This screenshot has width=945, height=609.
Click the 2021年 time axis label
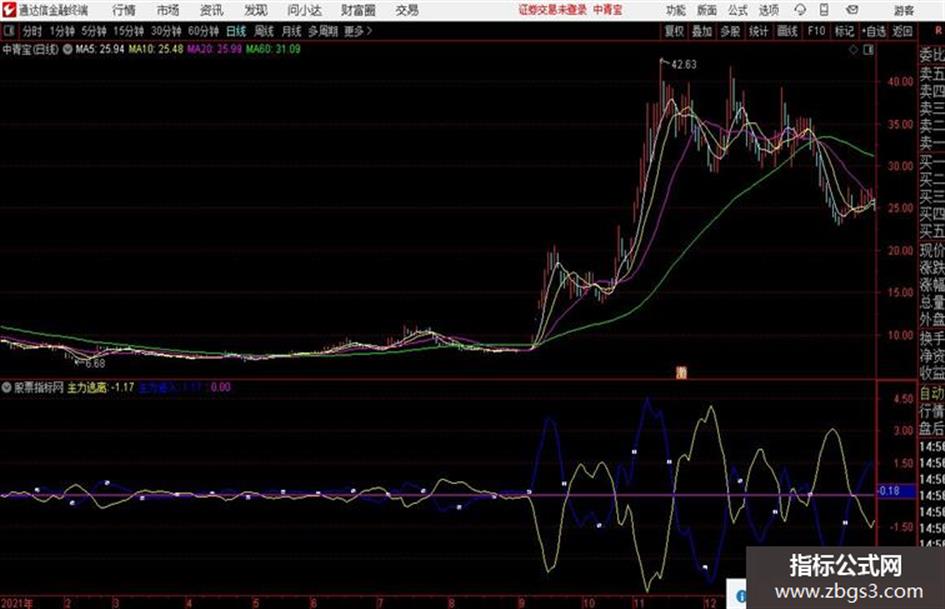17,603
